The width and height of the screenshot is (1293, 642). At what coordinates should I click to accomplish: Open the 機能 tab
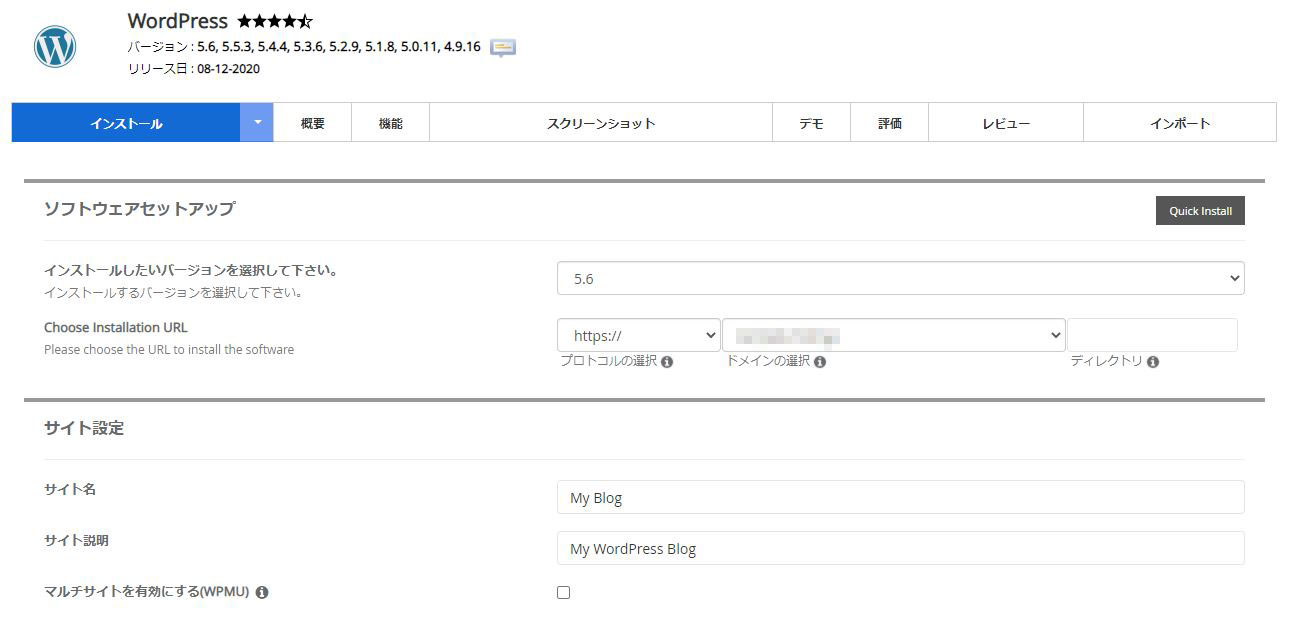click(x=391, y=123)
